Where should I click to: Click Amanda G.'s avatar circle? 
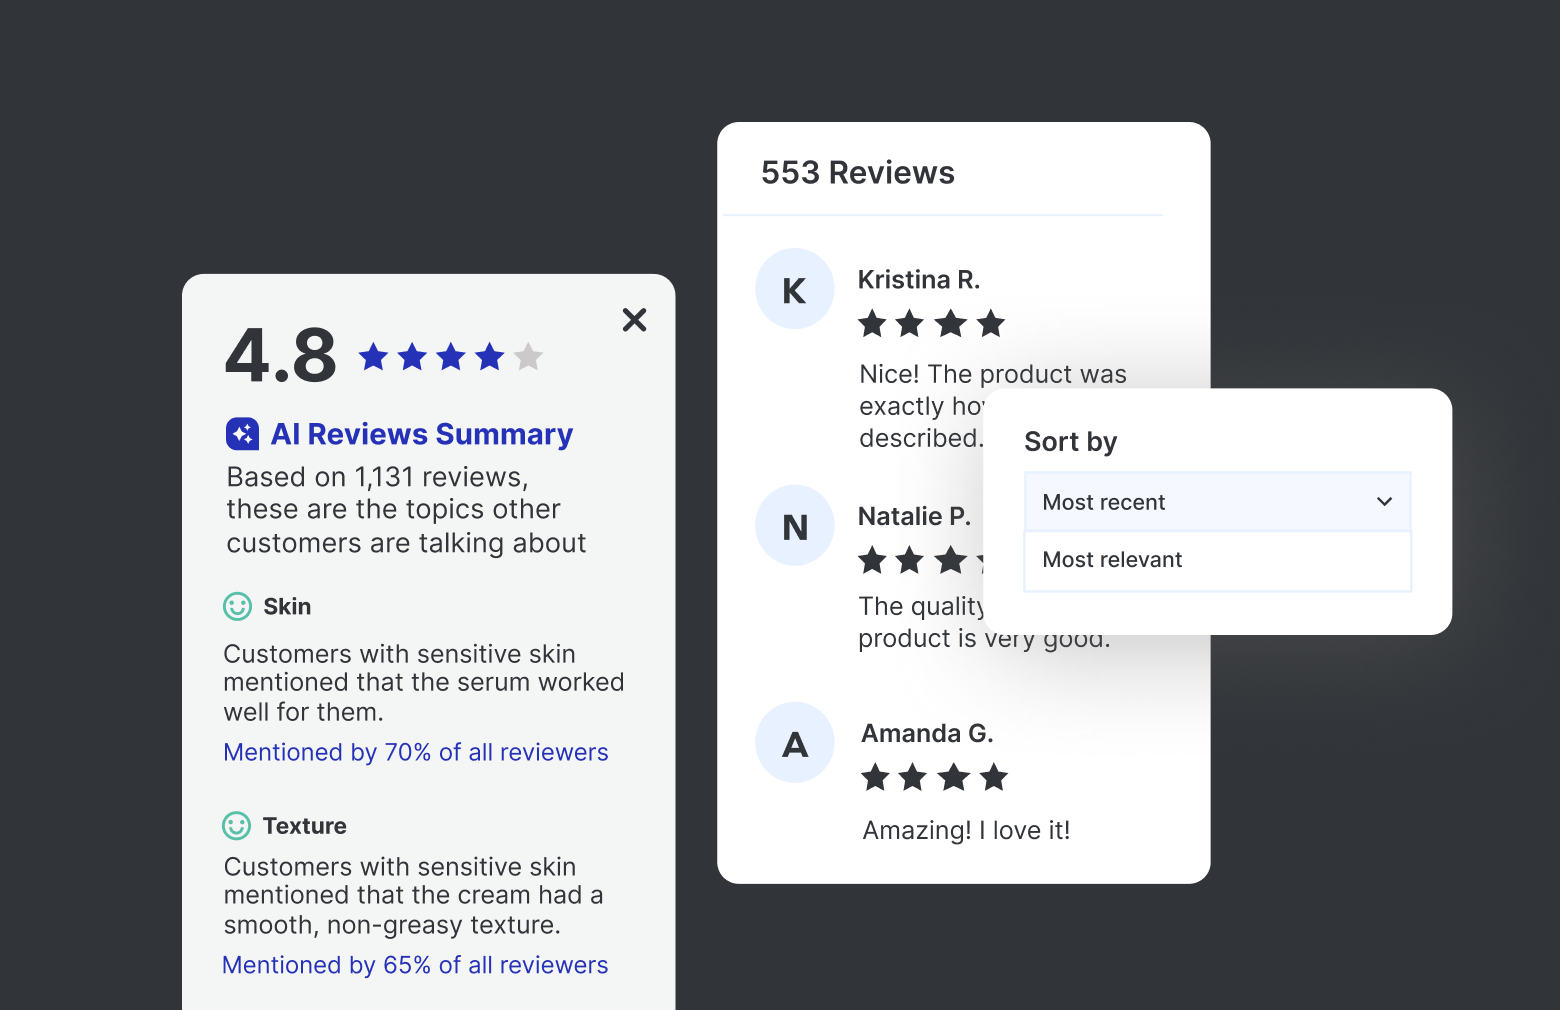795,743
